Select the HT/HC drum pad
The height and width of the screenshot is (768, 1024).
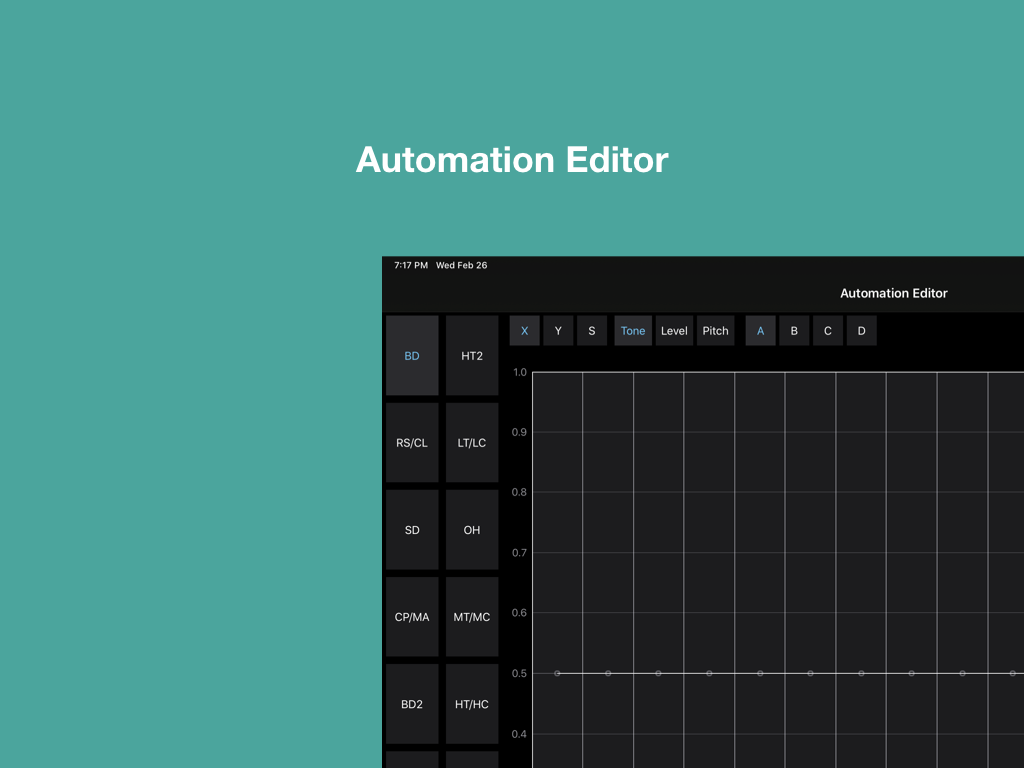472,704
